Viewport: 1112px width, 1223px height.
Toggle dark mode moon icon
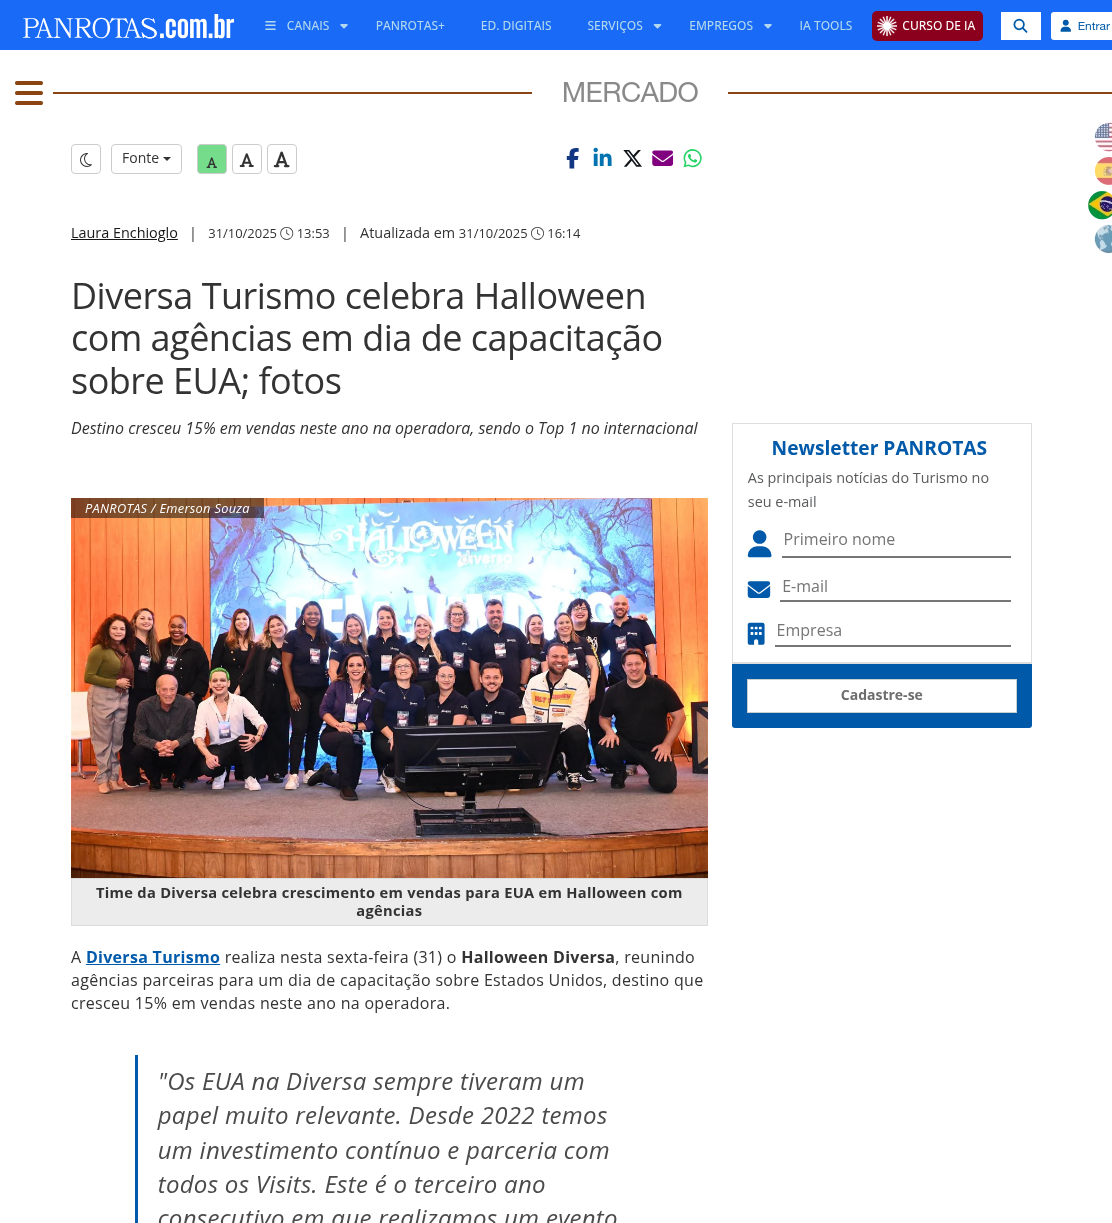(x=86, y=159)
